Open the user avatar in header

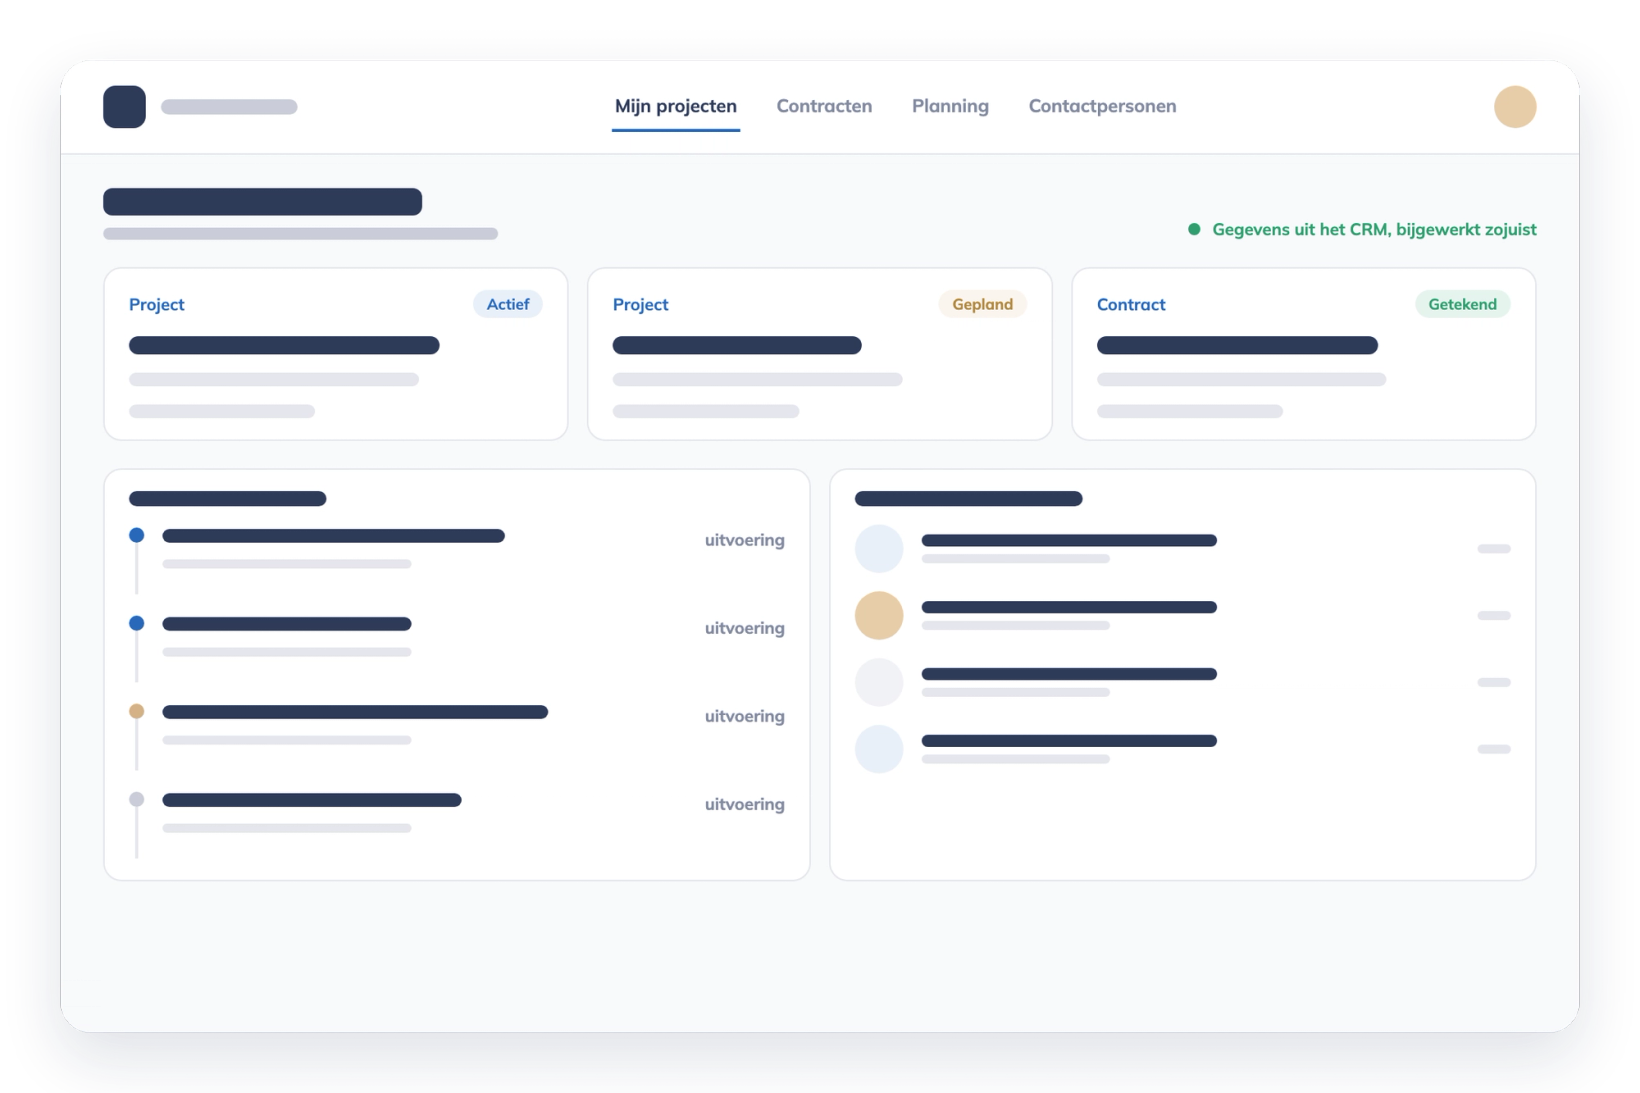(x=1515, y=107)
